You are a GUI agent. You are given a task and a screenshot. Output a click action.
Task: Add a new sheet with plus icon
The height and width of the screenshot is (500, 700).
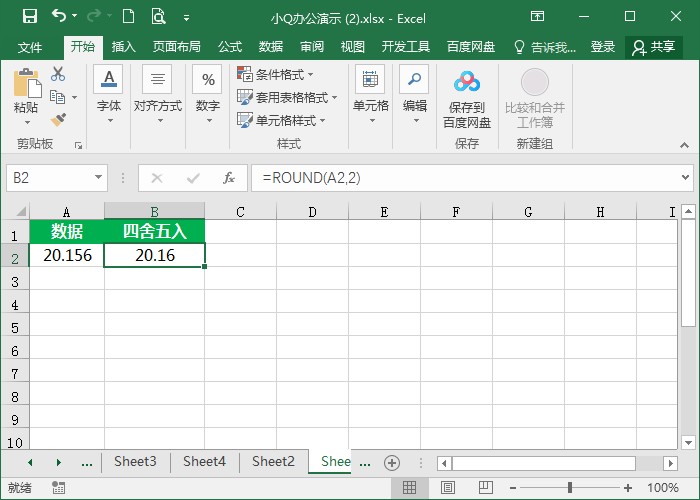[392, 463]
